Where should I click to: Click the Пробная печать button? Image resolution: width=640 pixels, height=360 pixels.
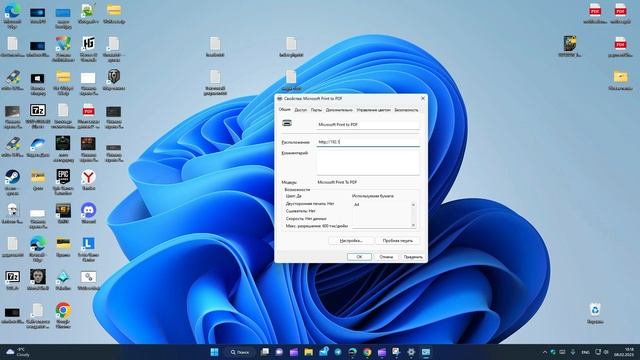pos(398,241)
